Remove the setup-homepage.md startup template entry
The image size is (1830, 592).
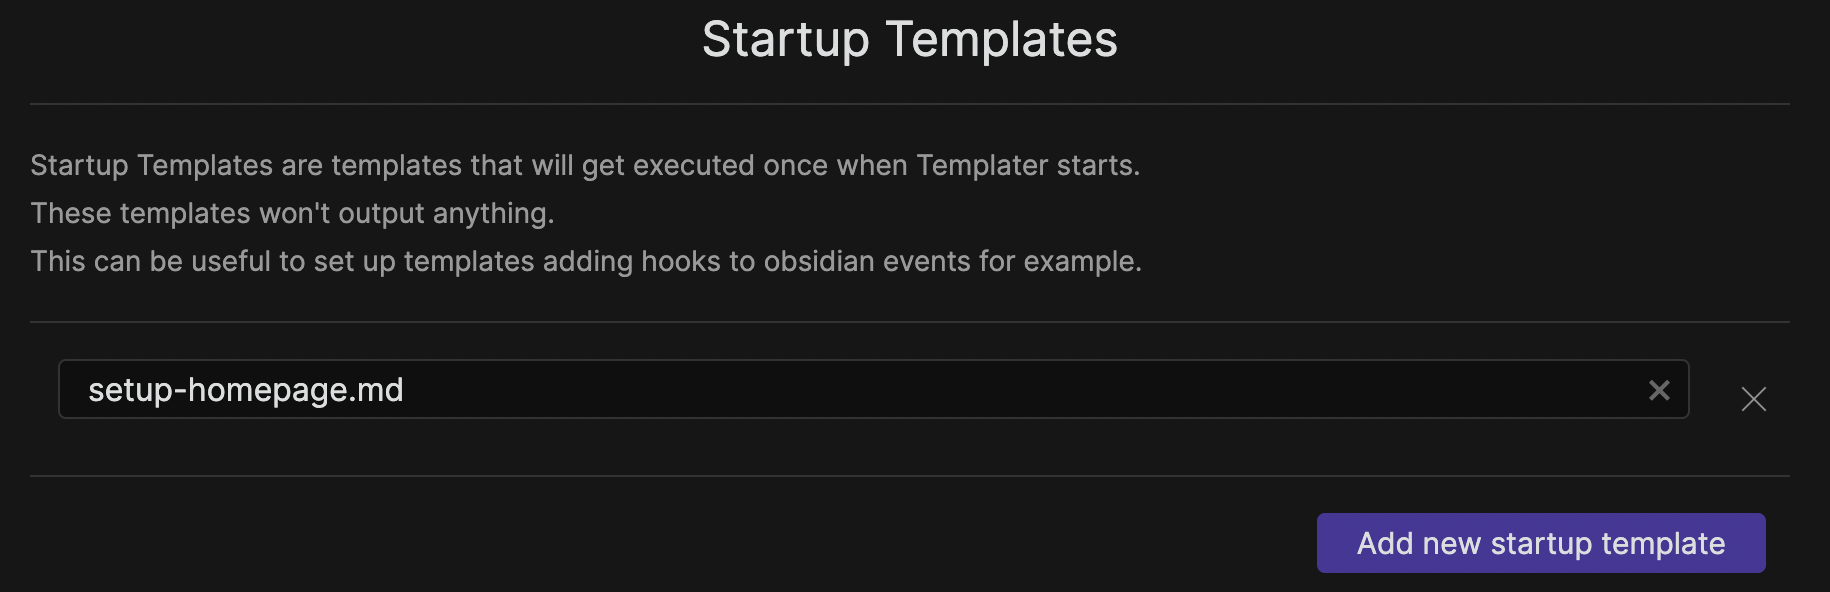[1753, 399]
